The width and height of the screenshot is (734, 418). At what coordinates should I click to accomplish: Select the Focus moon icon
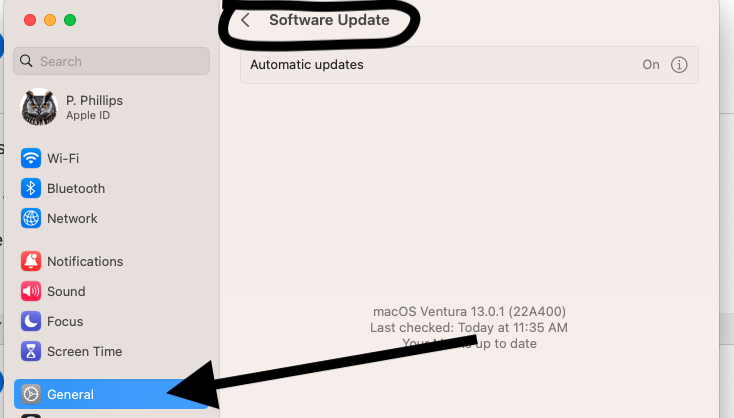tap(31, 321)
